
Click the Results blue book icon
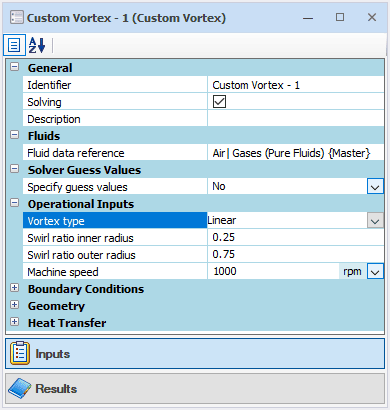click(x=20, y=388)
